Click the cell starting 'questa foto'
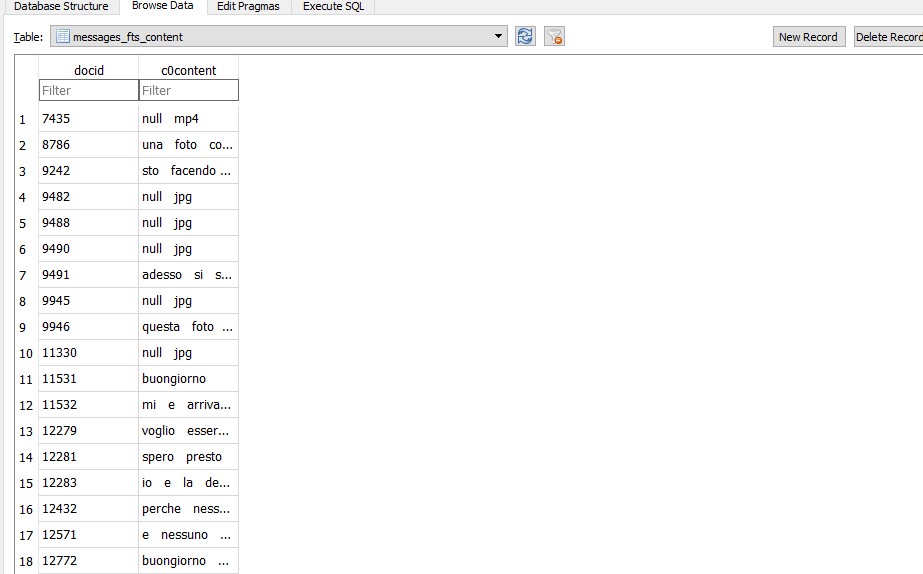 [189, 327]
